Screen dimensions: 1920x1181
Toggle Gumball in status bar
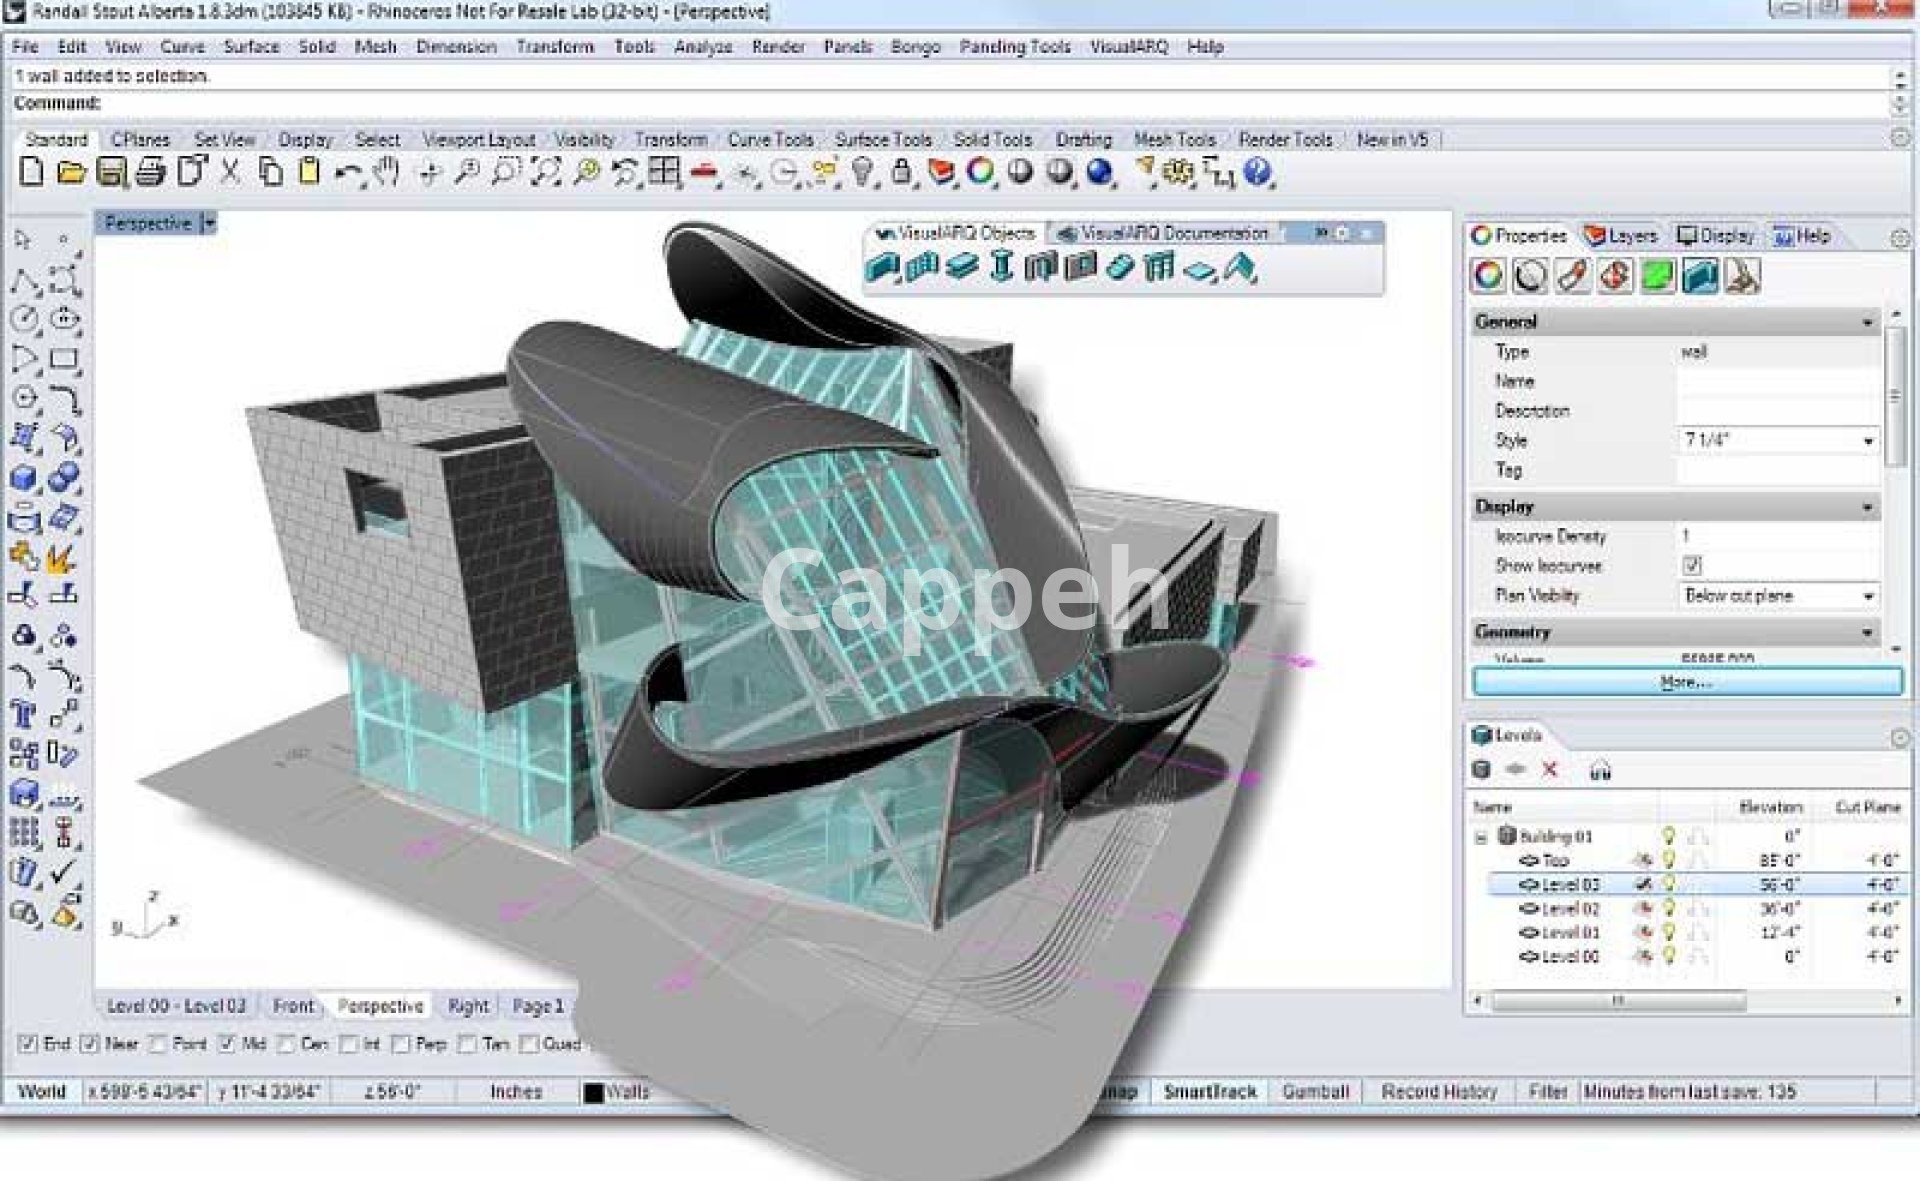point(1315,1092)
